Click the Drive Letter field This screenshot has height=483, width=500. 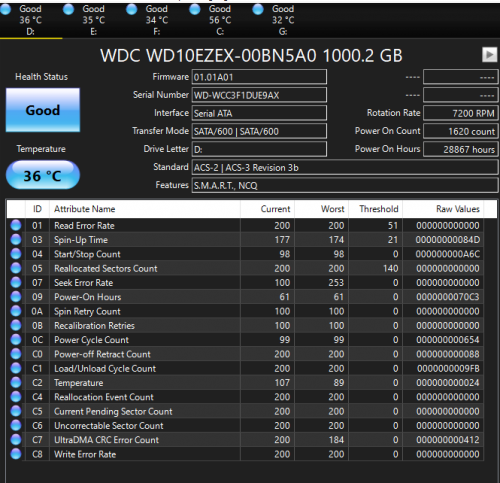(259, 149)
